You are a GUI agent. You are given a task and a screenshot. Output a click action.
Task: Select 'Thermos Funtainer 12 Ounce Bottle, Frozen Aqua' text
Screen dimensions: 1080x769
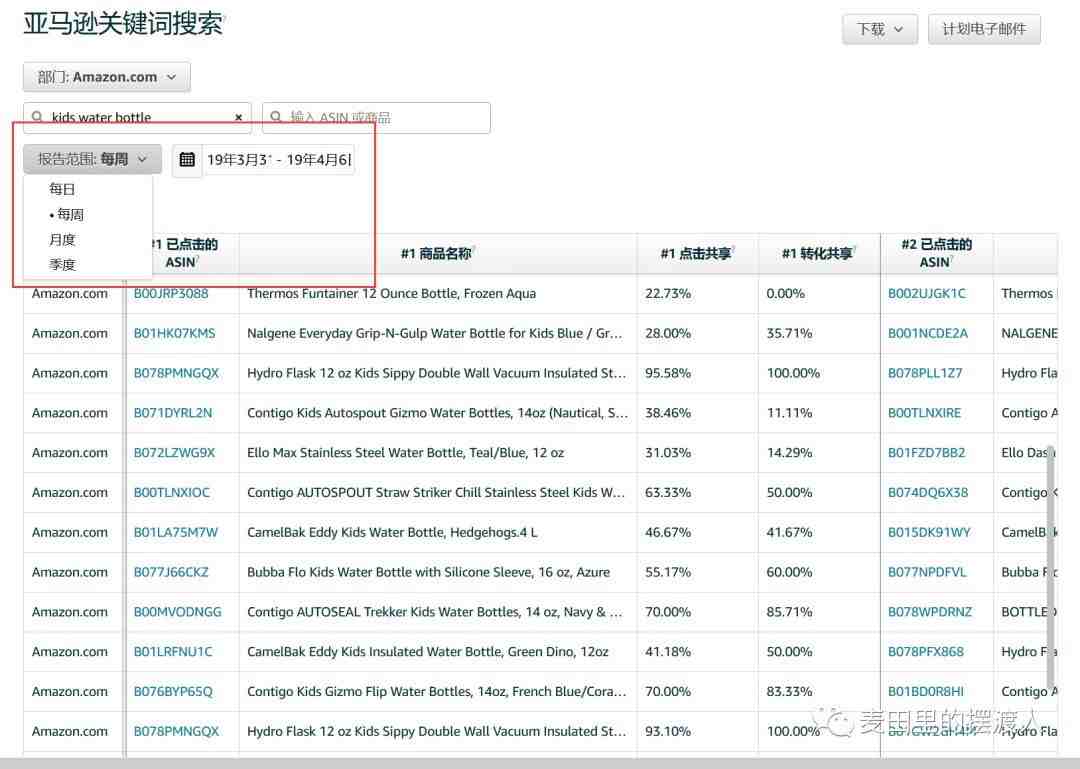click(x=391, y=294)
